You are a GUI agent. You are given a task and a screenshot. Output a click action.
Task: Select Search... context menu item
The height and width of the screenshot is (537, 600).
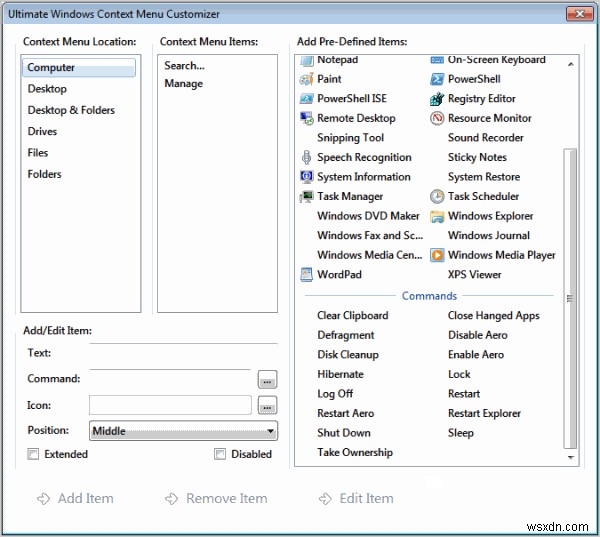[x=184, y=66]
